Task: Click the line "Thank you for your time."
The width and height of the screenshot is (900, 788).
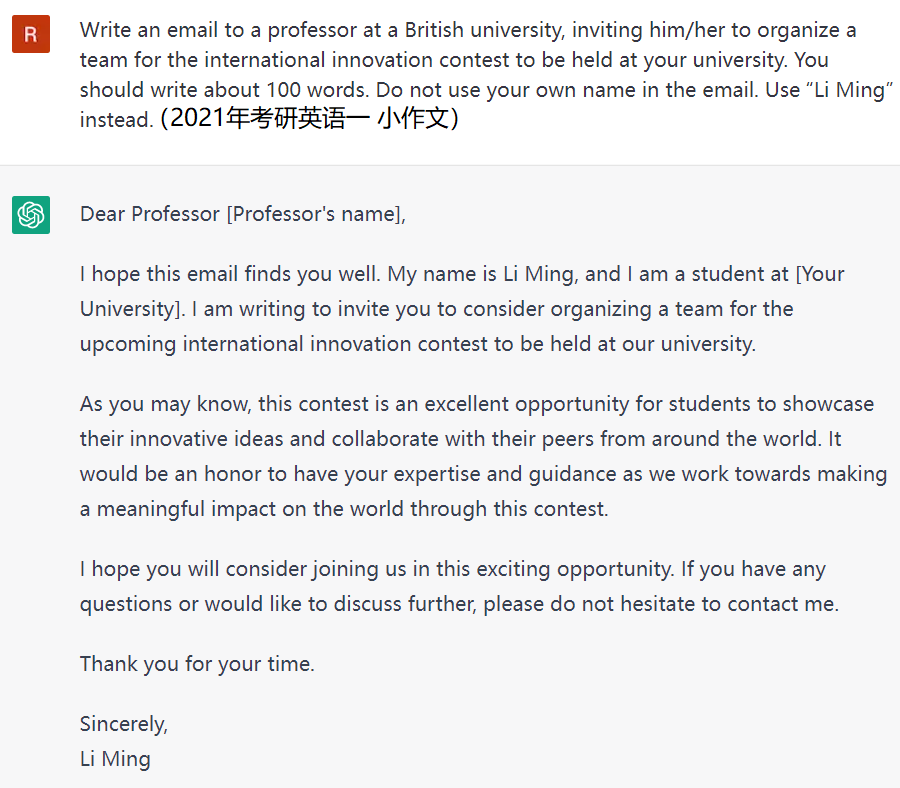Action: pyautogui.click(x=197, y=665)
